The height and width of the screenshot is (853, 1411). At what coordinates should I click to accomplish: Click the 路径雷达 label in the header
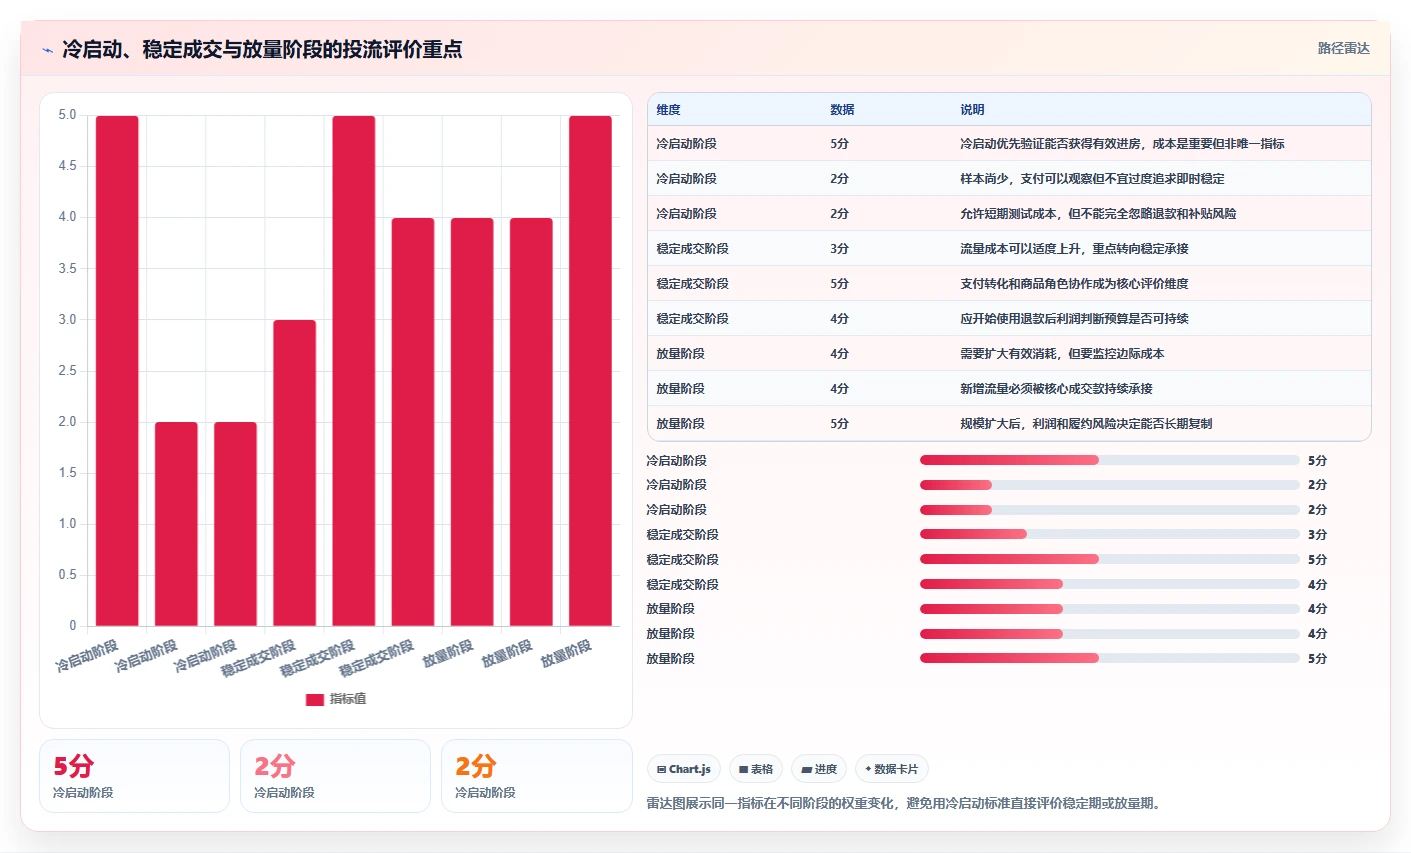[1343, 48]
